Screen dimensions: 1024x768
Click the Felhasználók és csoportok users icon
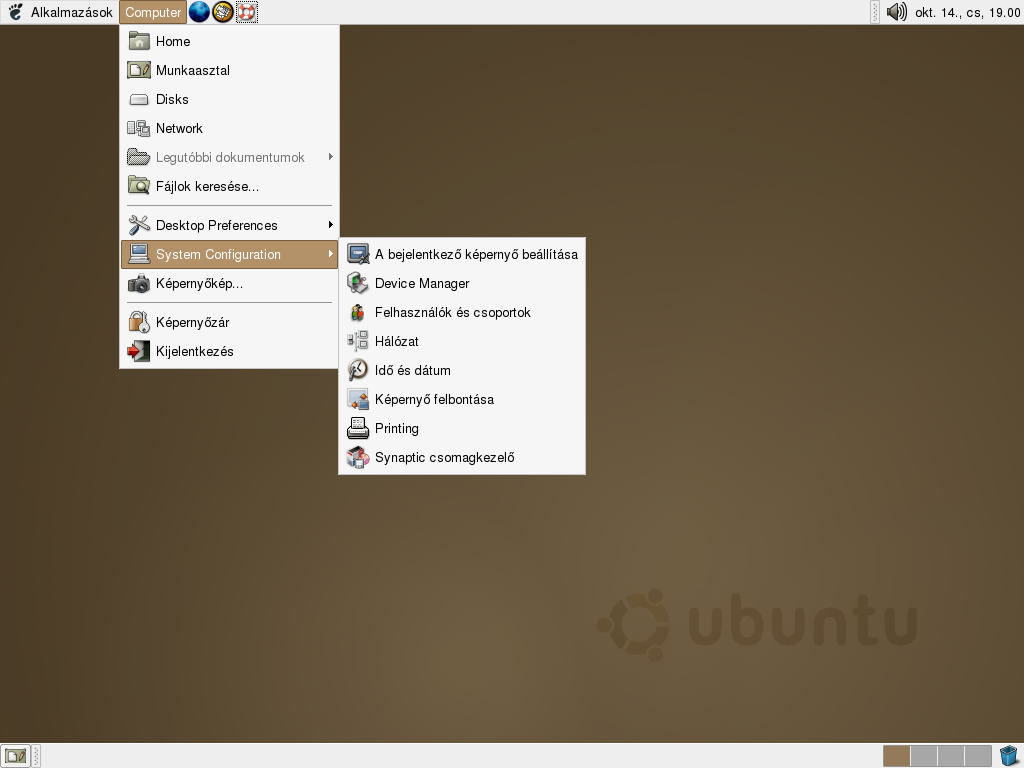[x=358, y=312]
